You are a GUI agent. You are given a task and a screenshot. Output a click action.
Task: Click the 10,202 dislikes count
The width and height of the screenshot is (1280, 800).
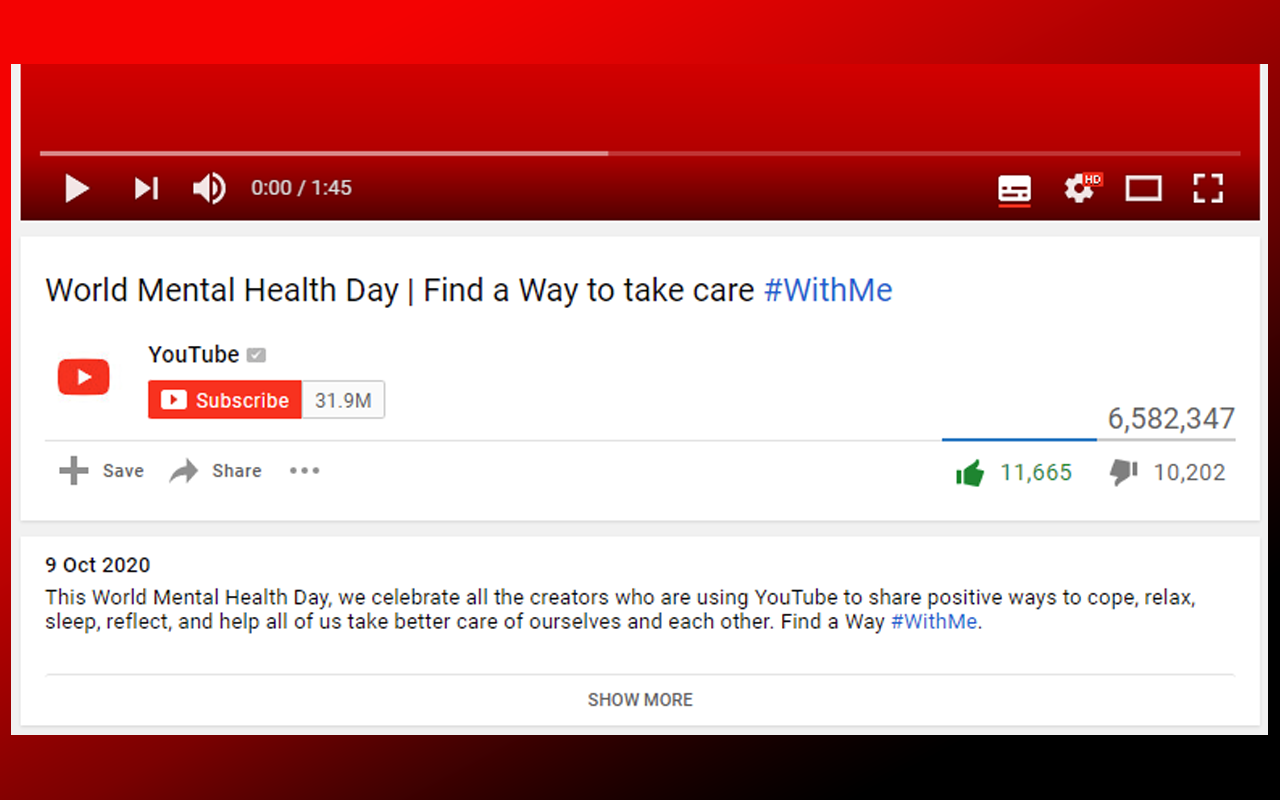click(1189, 473)
